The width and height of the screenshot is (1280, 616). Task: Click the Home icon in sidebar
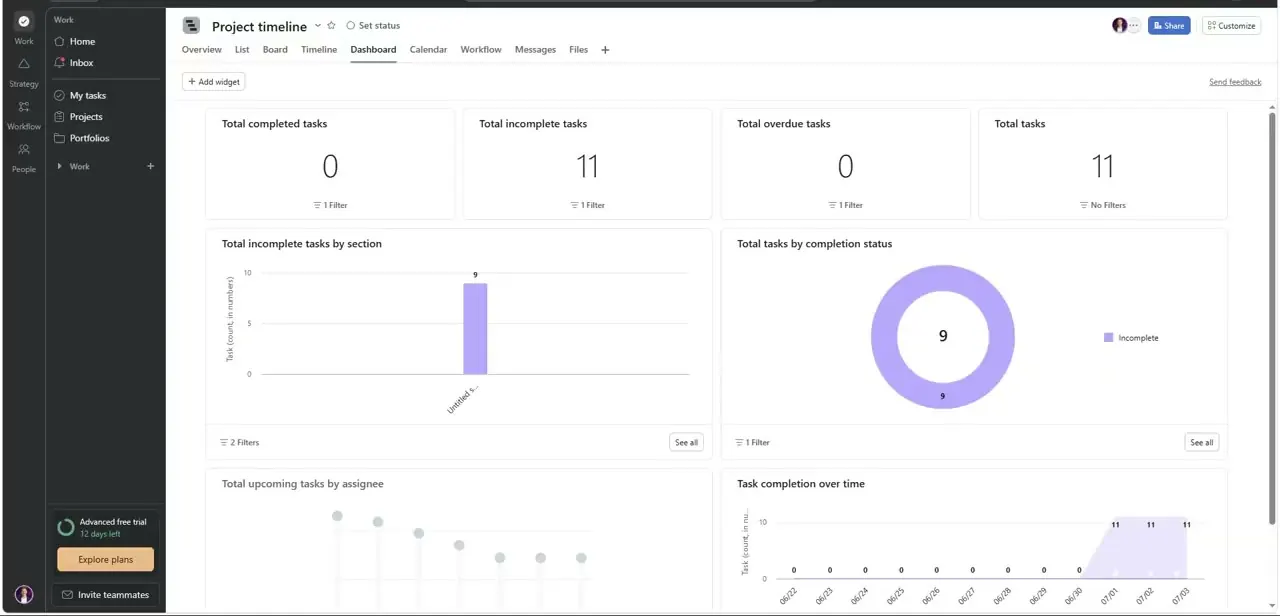point(60,41)
